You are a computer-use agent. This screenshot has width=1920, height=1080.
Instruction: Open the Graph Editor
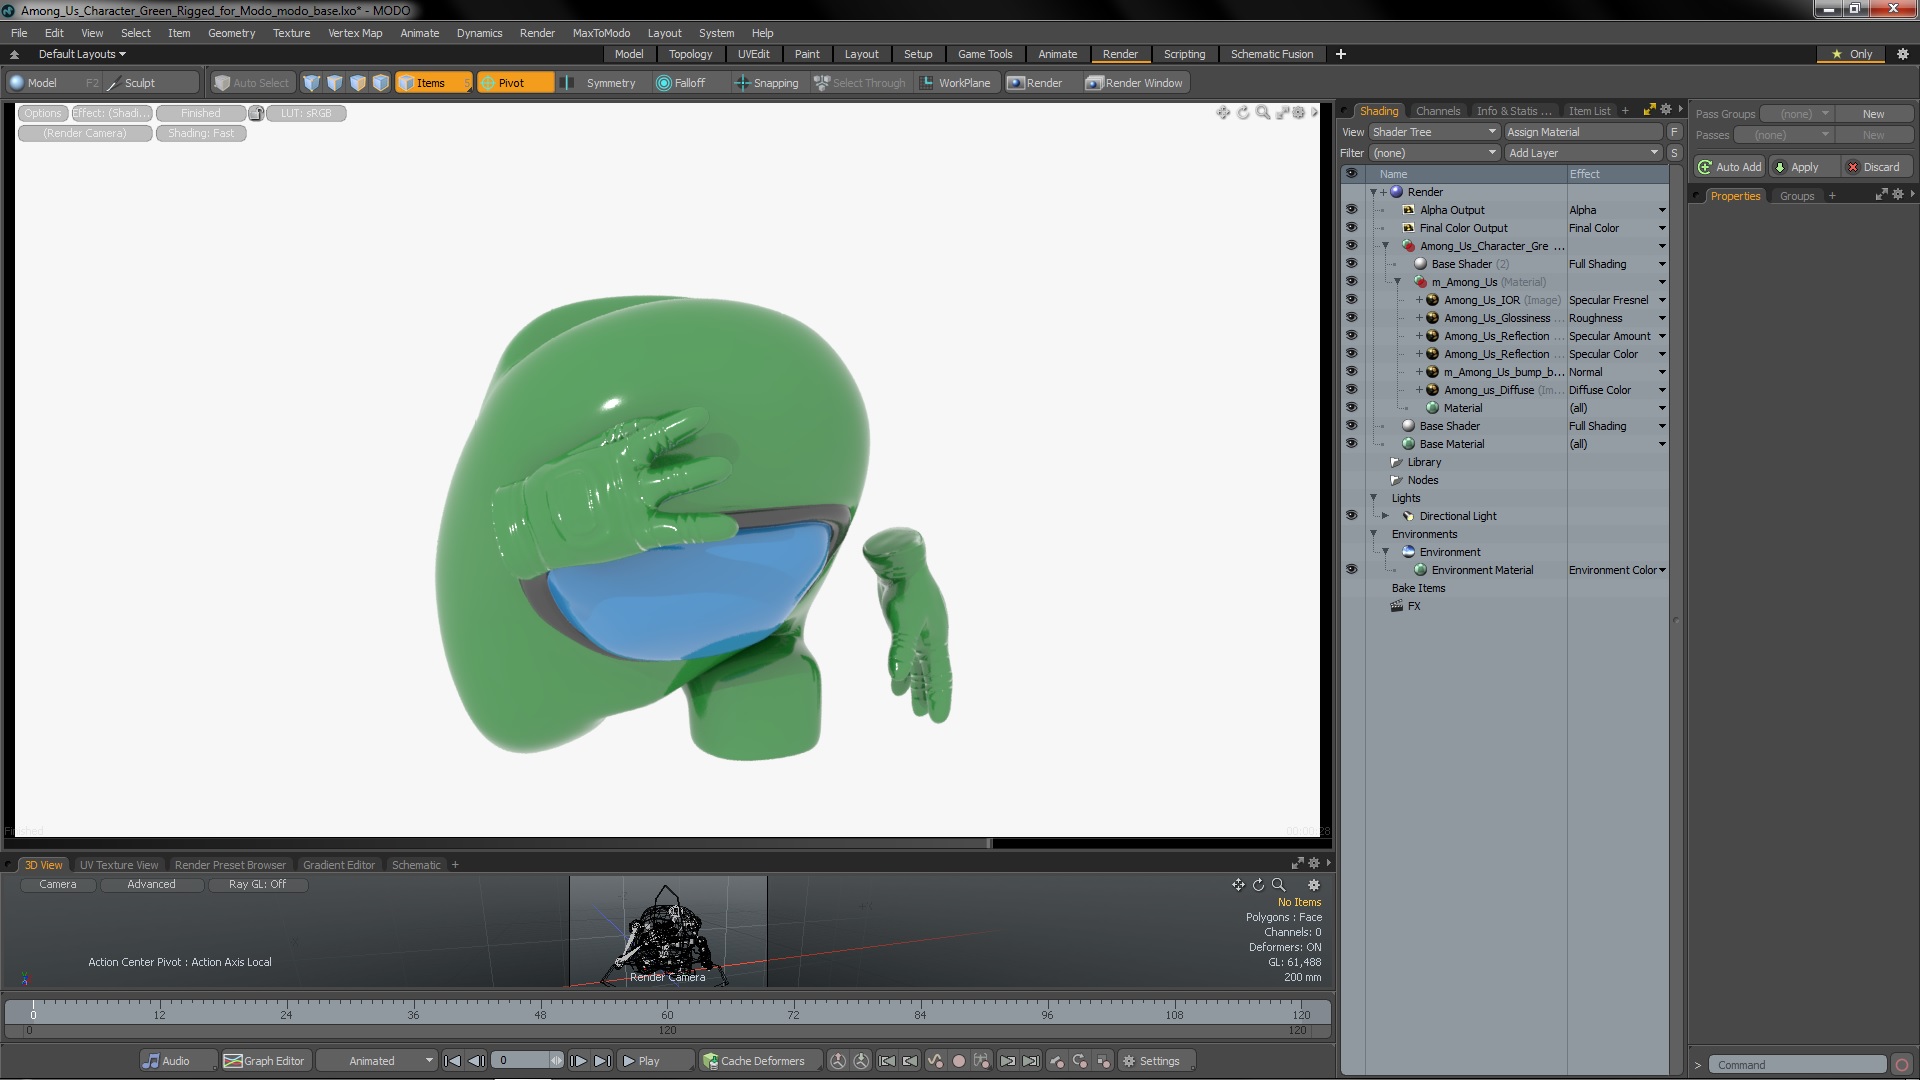coord(265,1061)
